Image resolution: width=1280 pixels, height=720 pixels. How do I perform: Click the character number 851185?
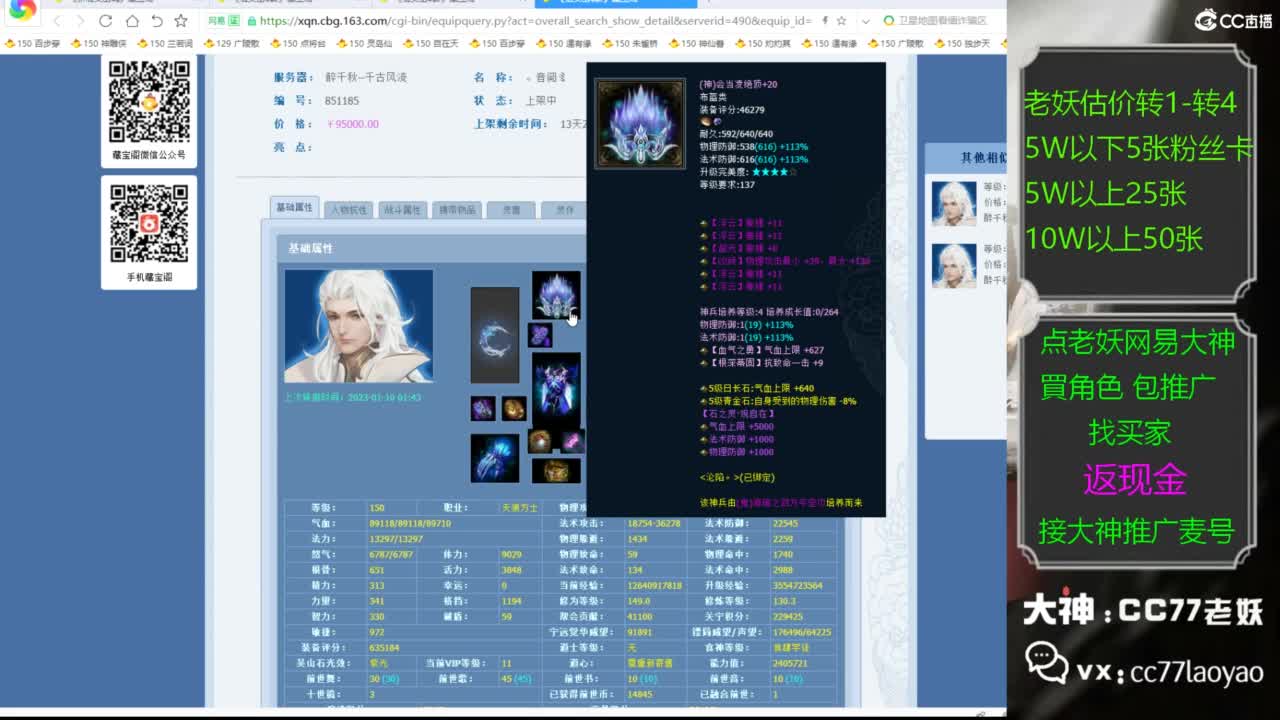click(x=342, y=101)
